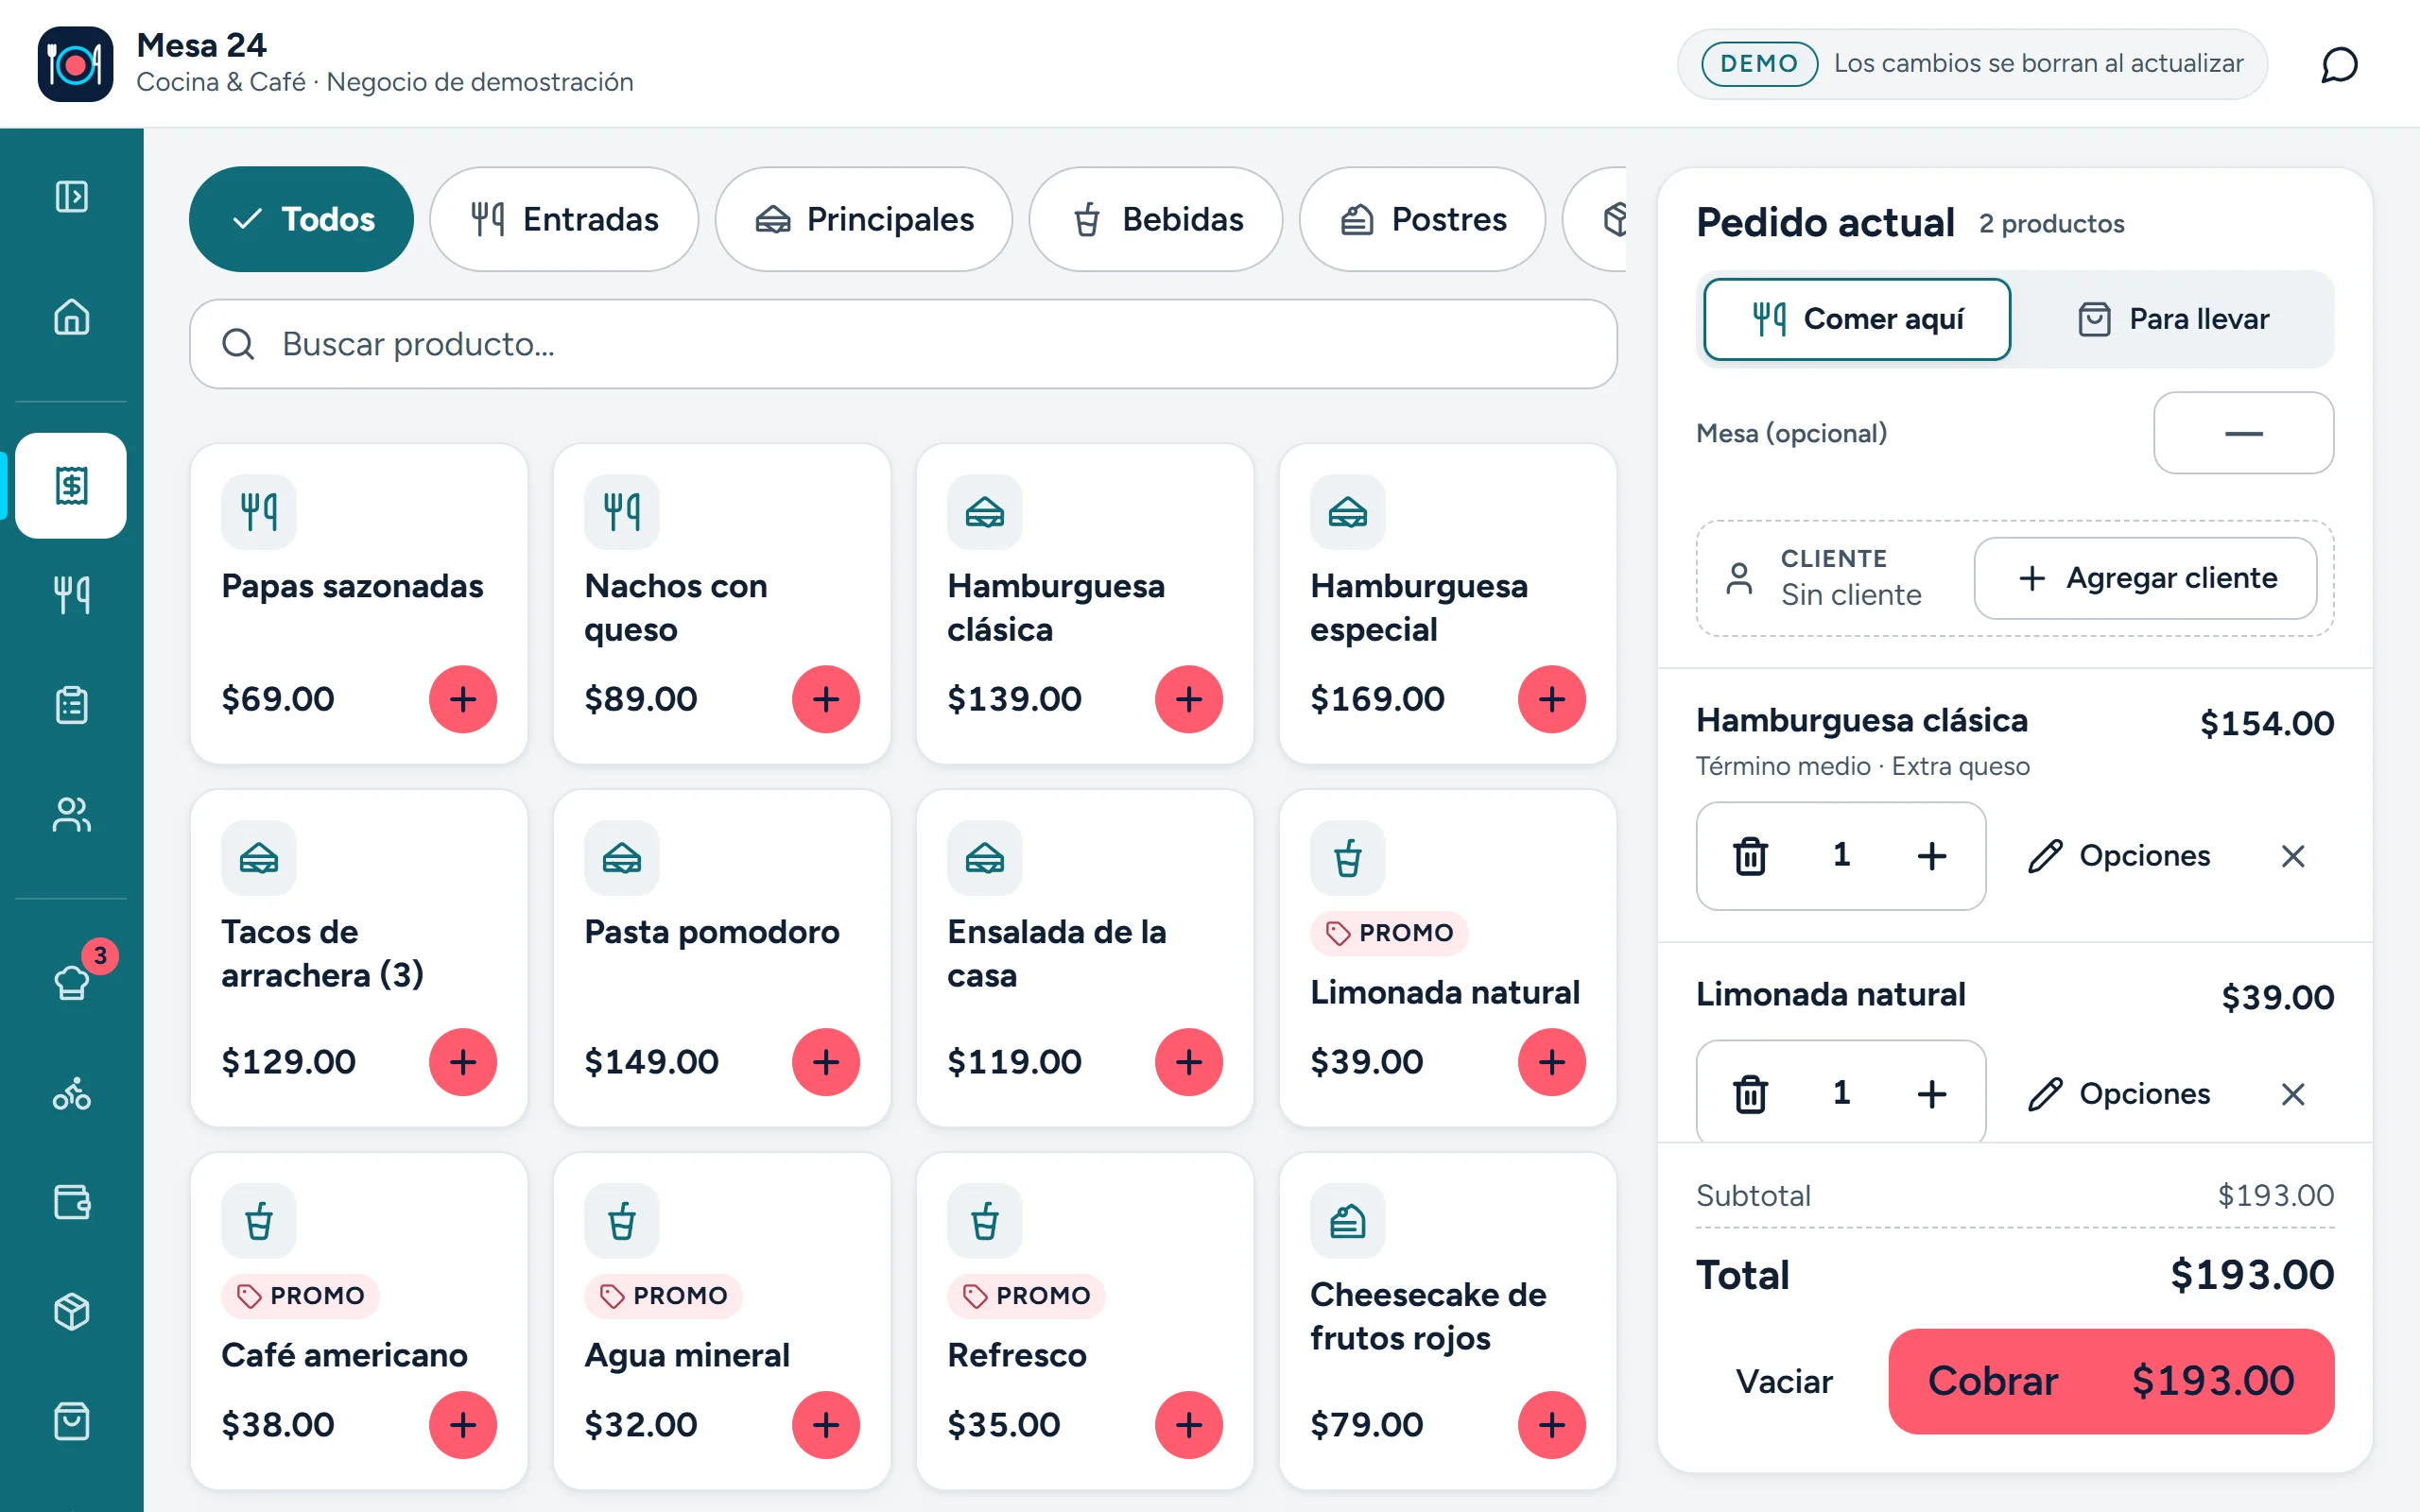Click the Cobrar $193.00 button
Viewport: 2420px width, 1512px height.
pos(2111,1381)
